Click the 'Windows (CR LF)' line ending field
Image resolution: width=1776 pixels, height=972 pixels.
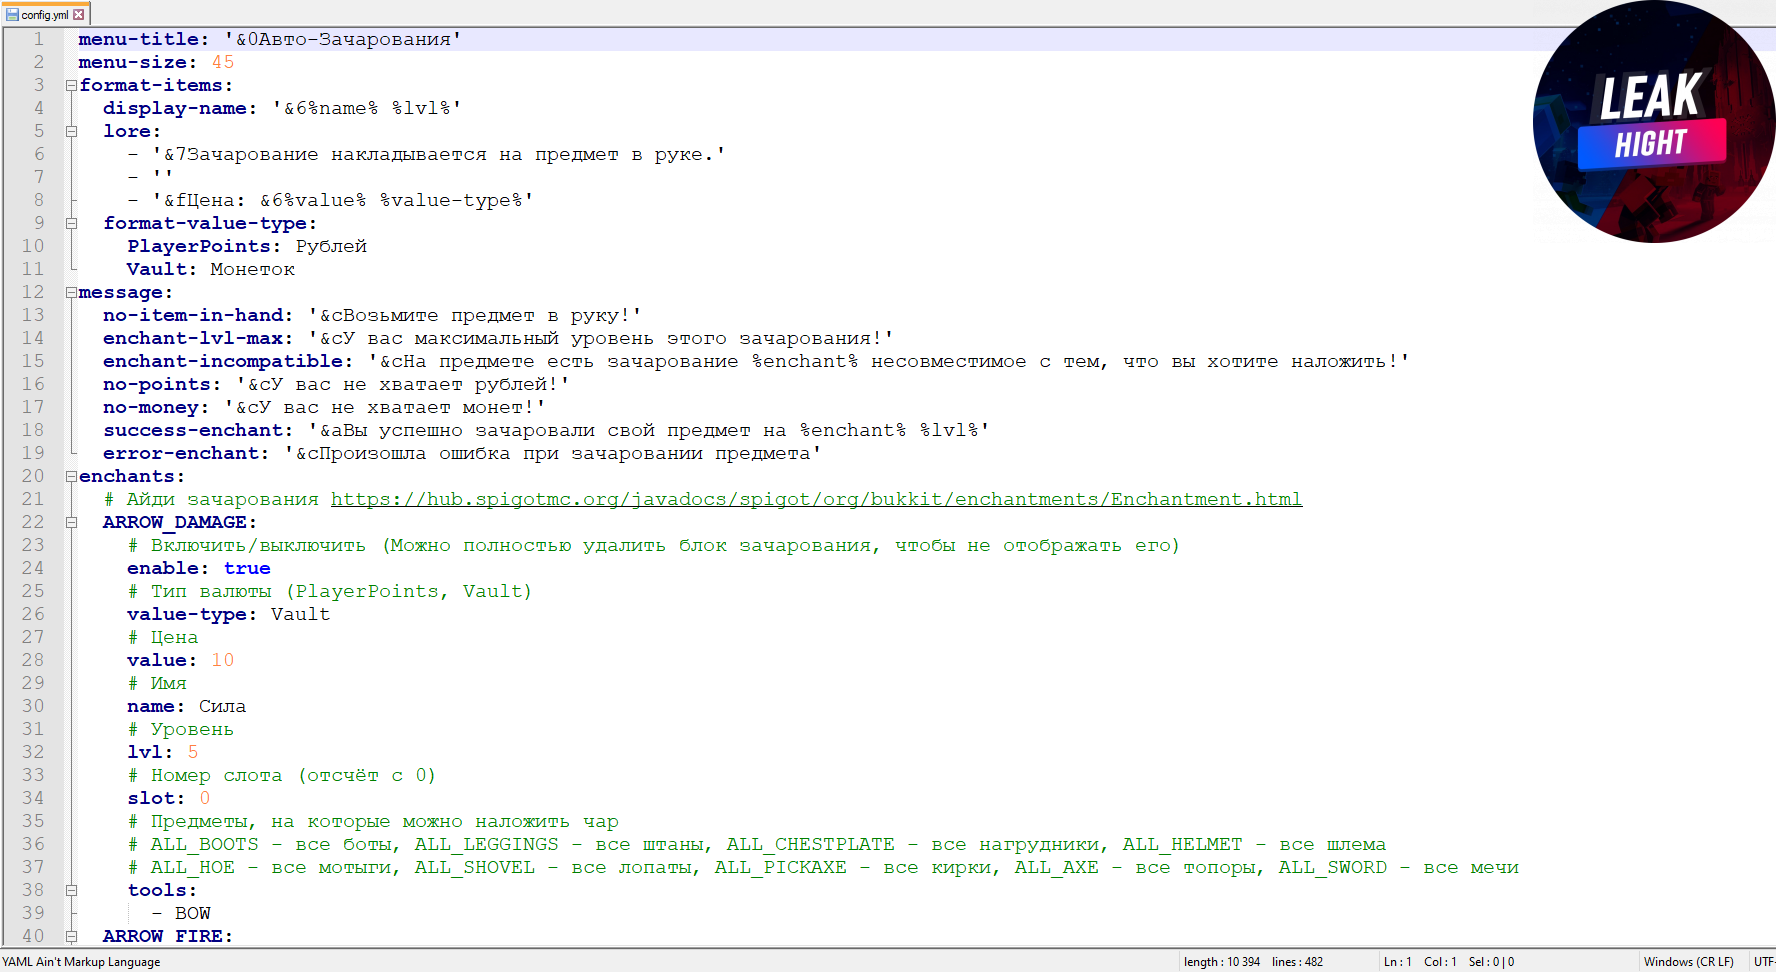(1688, 962)
